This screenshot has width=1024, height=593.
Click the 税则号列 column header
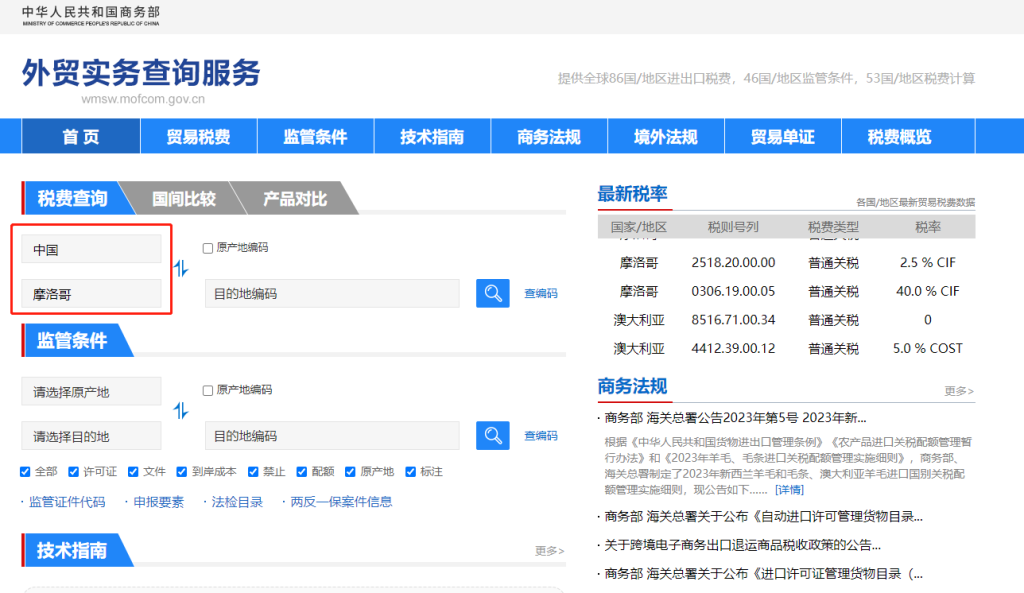coord(733,227)
